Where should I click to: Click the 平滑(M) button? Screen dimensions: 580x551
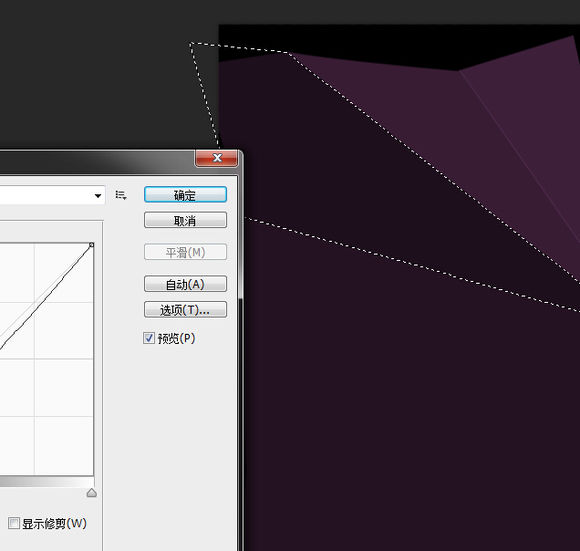tap(185, 252)
